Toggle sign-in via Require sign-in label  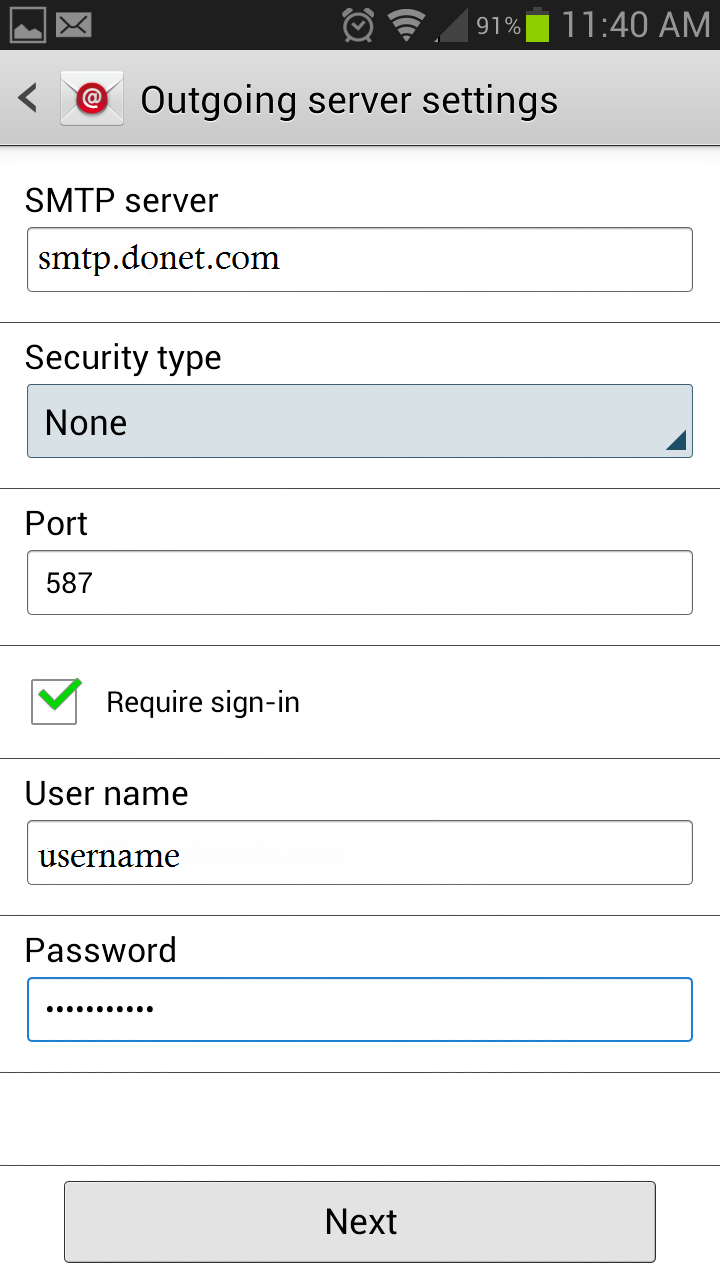(x=203, y=702)
